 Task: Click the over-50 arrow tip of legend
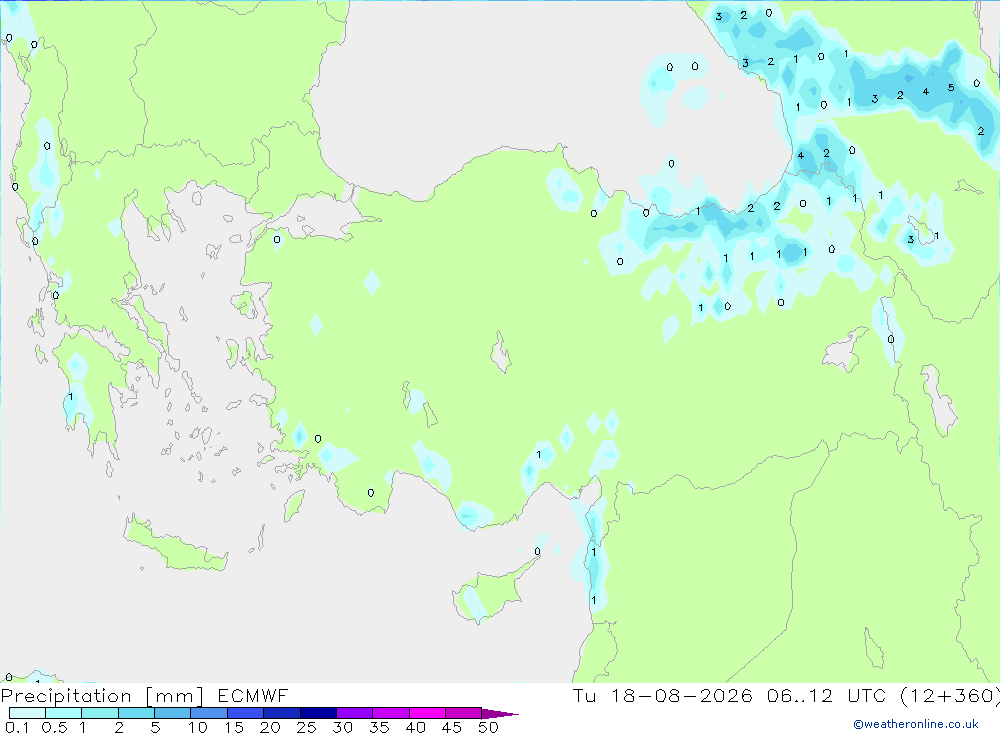[501, 713]
